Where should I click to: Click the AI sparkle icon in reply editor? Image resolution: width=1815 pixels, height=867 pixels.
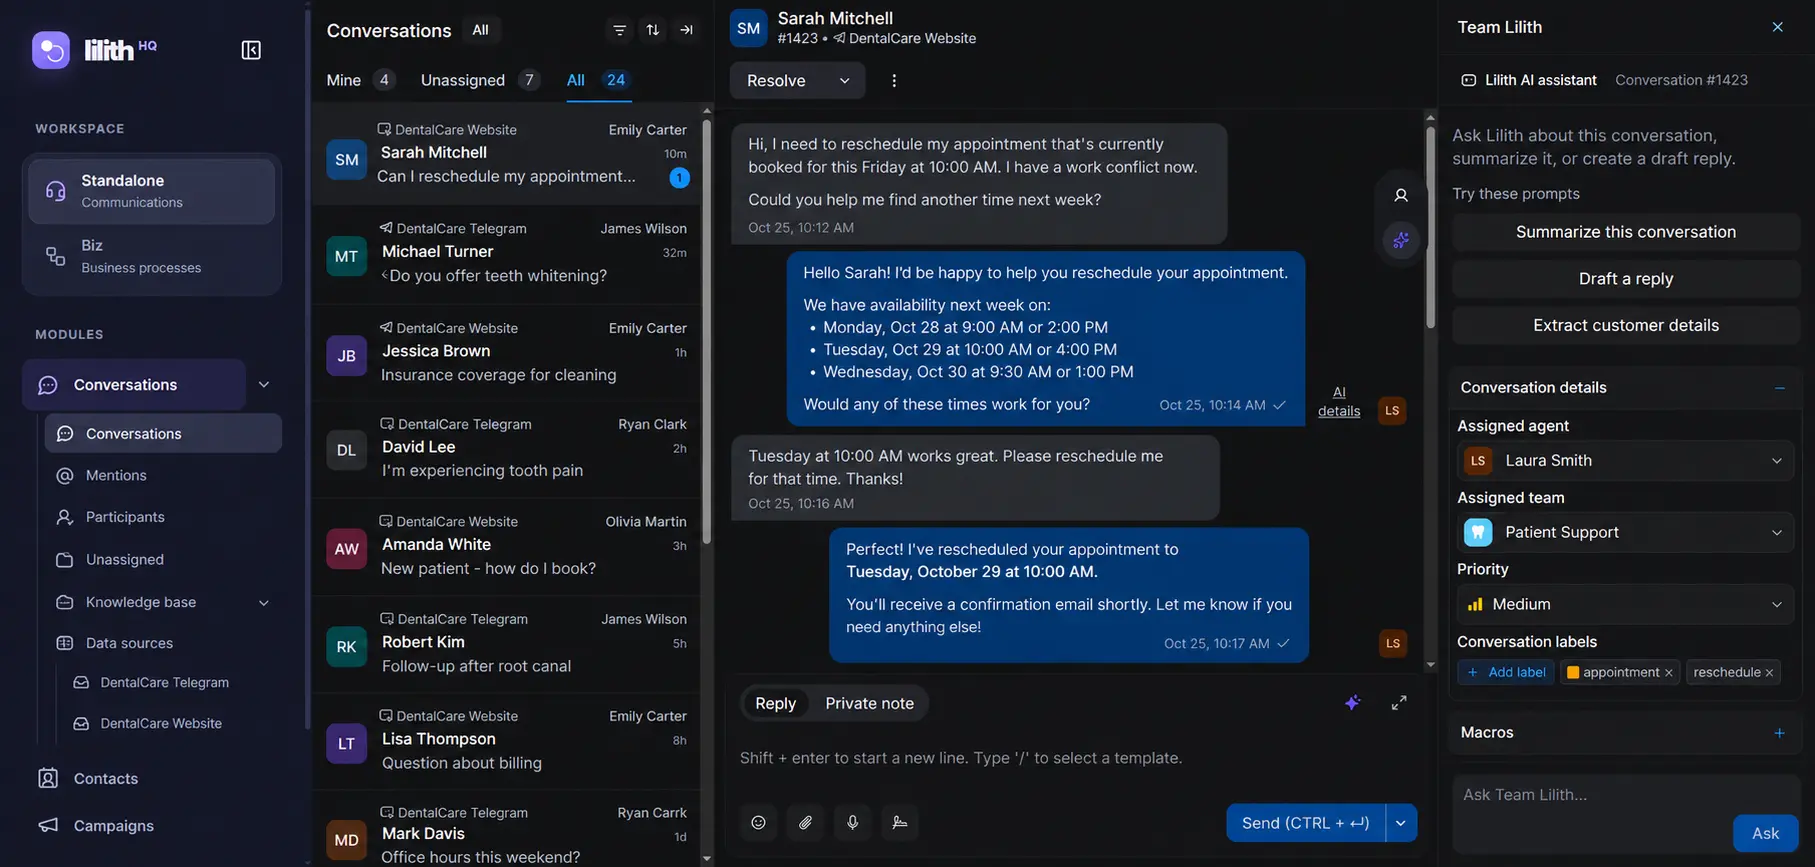(1352, 703)
